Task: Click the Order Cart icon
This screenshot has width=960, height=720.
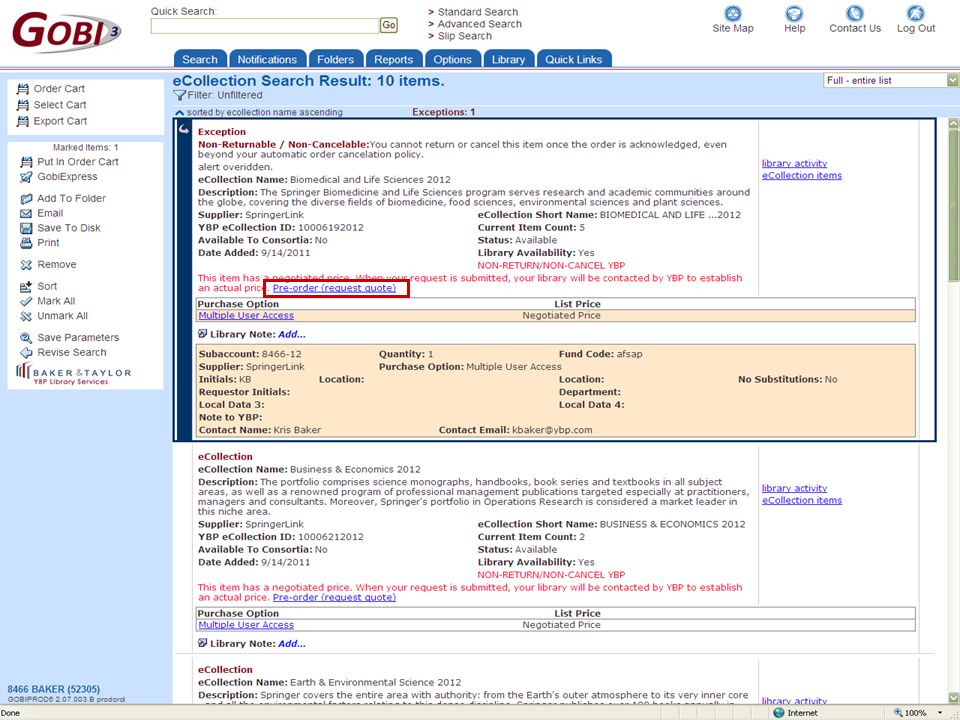Action: pyautogui.click(x=23, y=89)
